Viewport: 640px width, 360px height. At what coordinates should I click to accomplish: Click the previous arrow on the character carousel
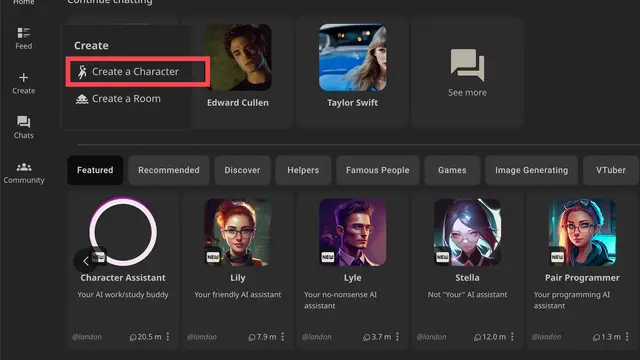tap(85, 261)
